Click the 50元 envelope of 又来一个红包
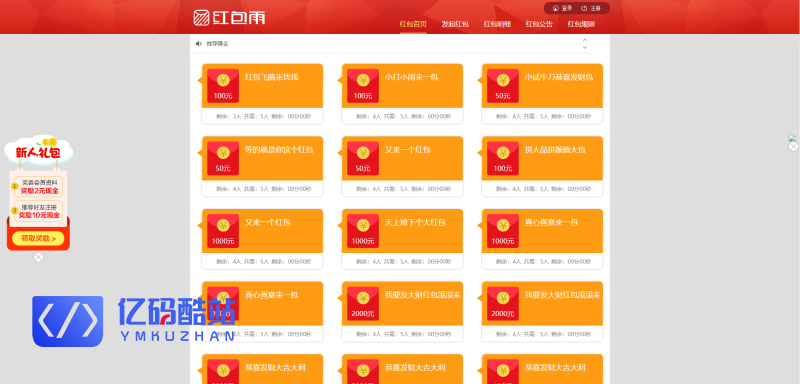 coord(363,159)
